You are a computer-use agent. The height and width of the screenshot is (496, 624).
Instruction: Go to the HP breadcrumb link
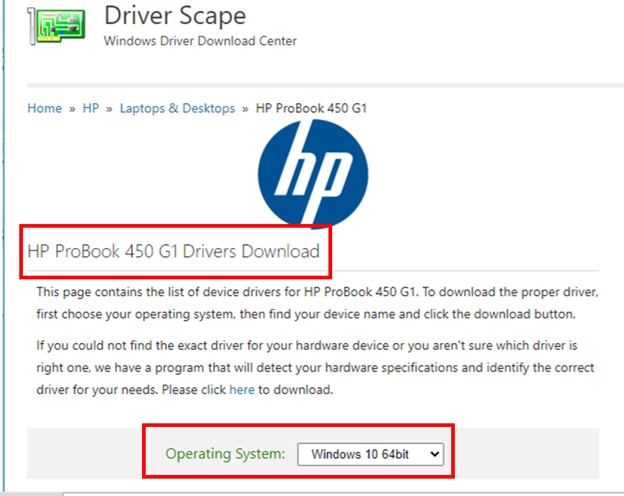[91, 108]
